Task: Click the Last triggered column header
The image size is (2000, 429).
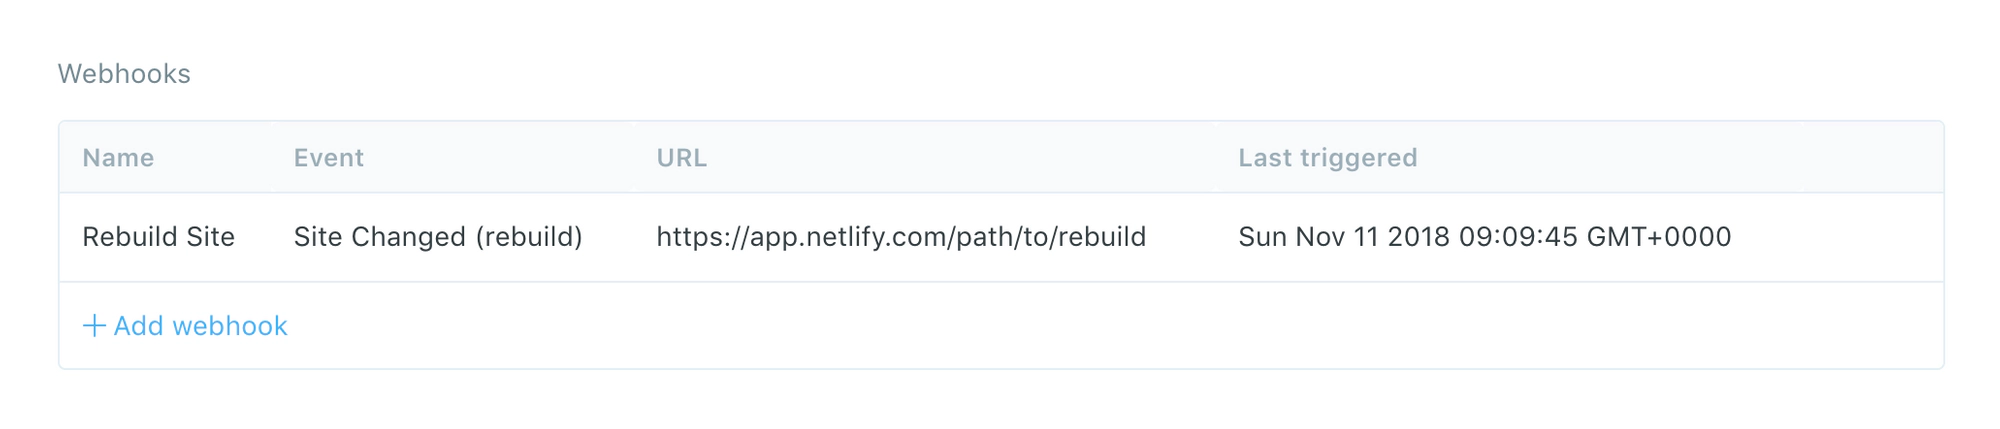Action: pos(1327,158)
